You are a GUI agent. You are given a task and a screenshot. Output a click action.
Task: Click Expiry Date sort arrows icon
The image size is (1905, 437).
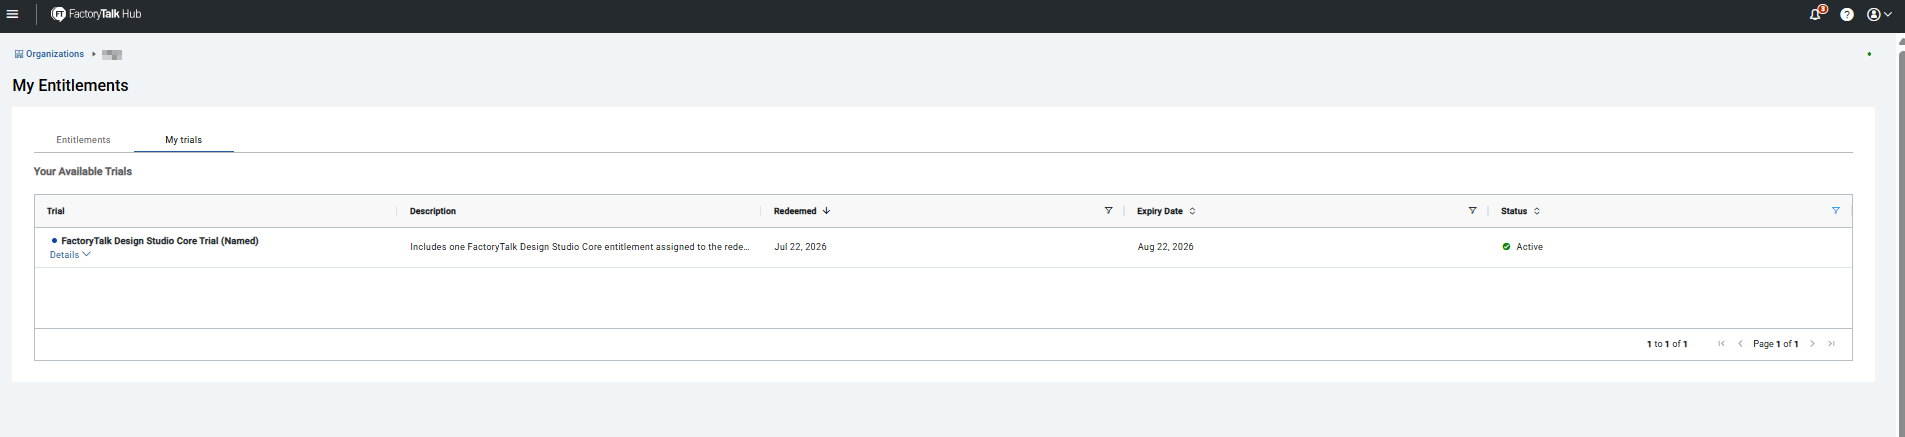pos(1192,211)
